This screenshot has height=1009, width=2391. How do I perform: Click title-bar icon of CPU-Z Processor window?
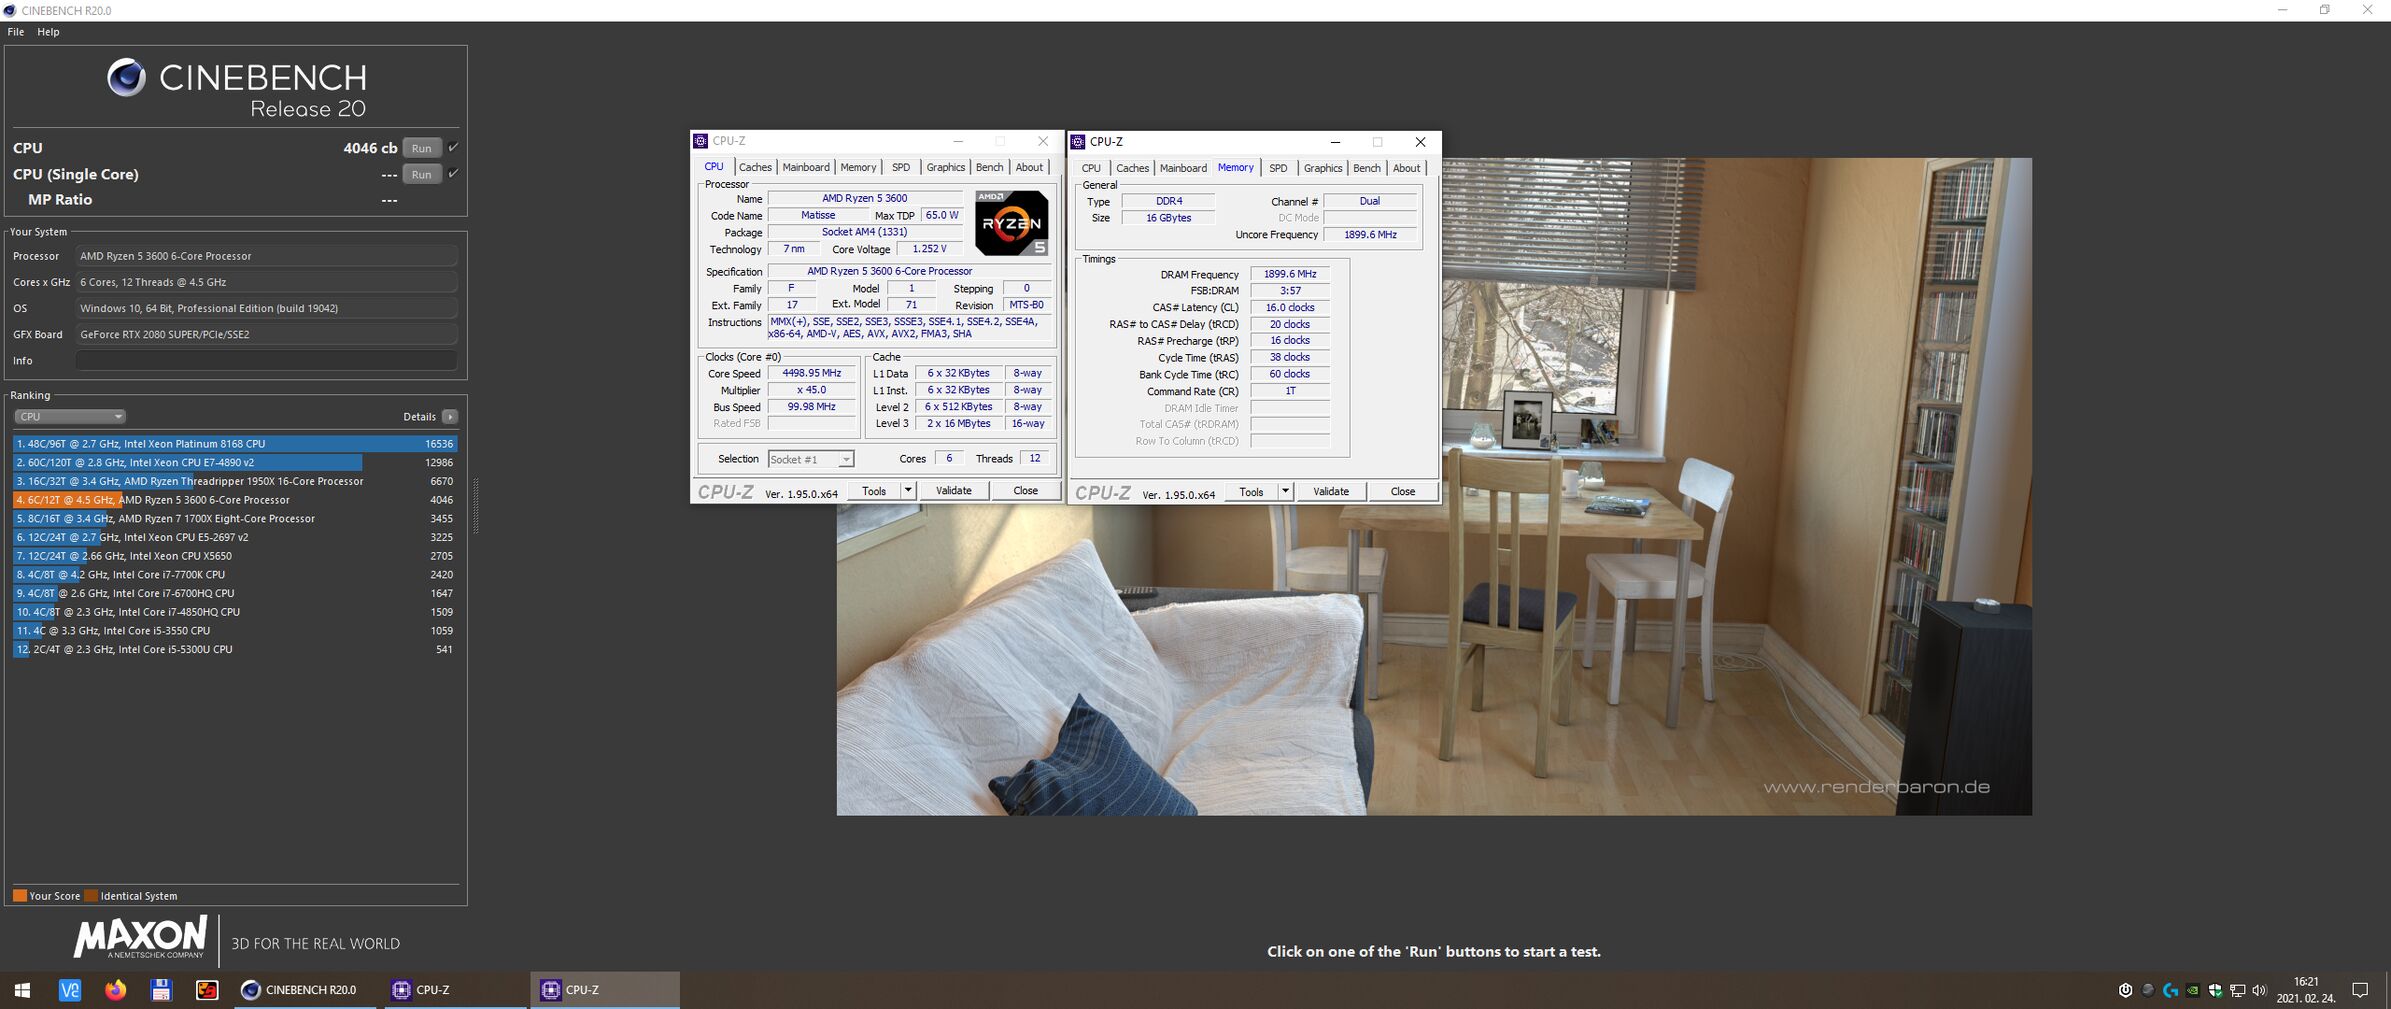click(701, 141)
